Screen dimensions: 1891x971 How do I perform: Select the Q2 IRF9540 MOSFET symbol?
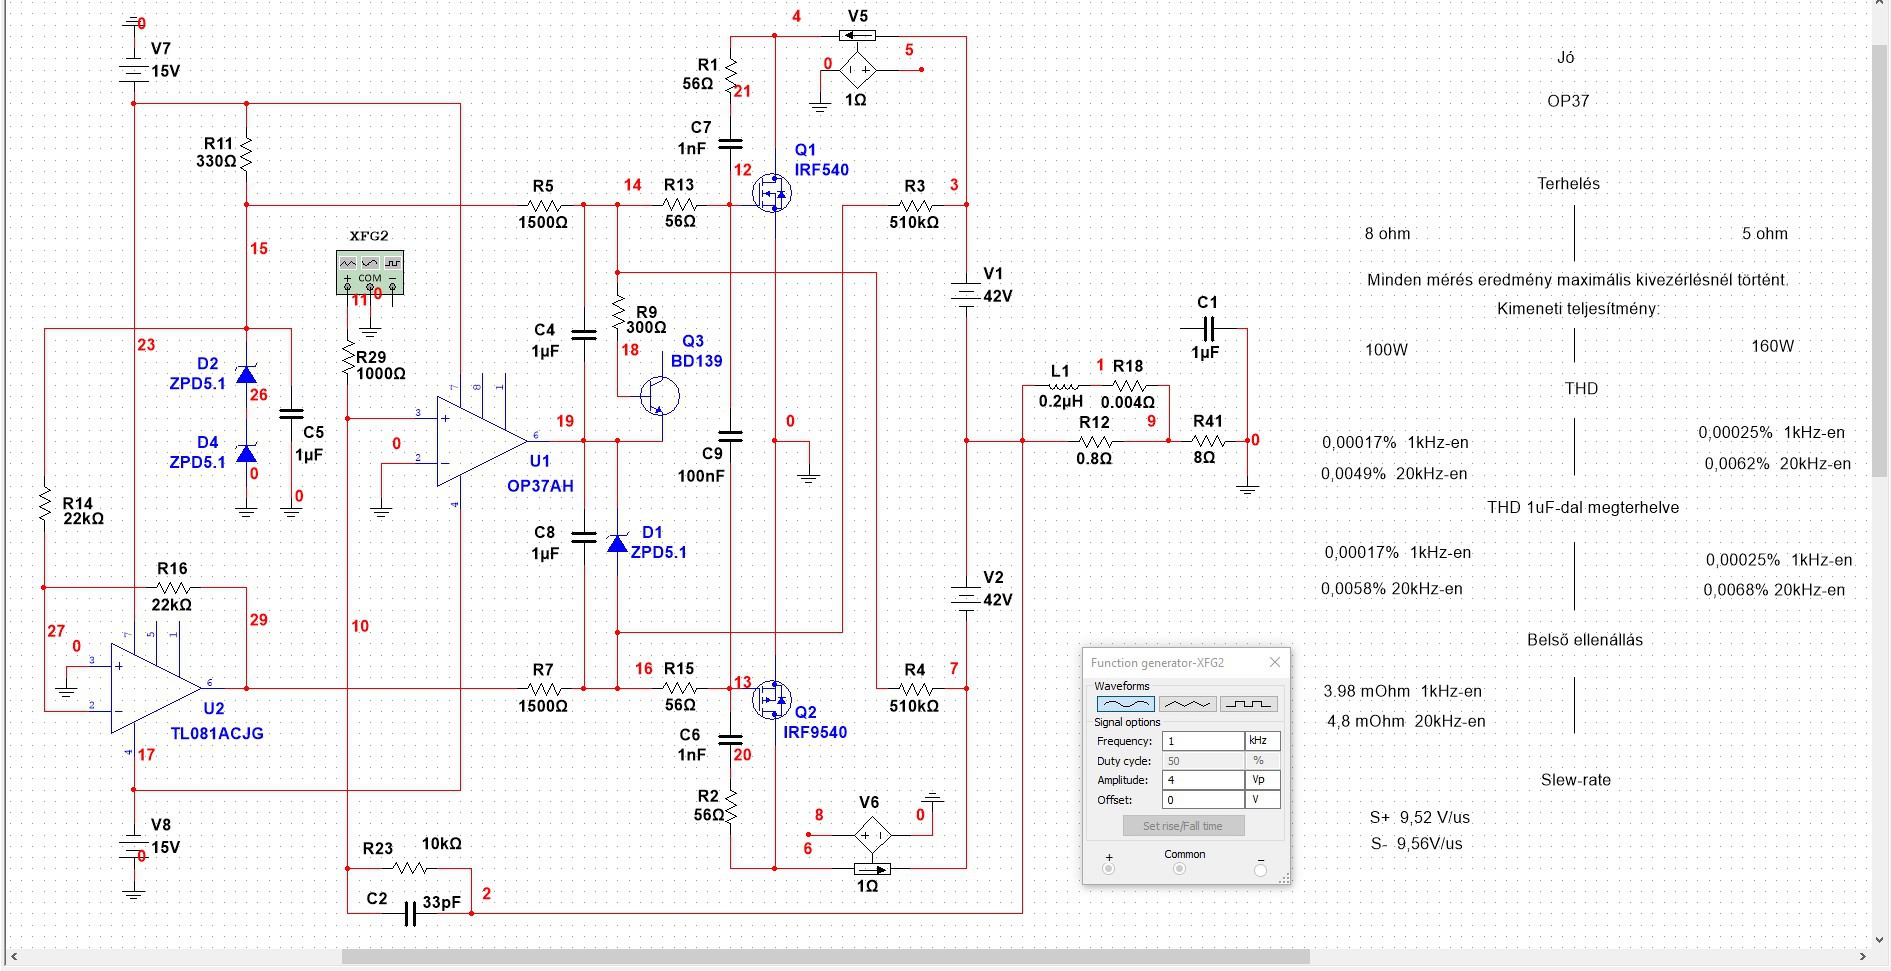coord(771,700)
